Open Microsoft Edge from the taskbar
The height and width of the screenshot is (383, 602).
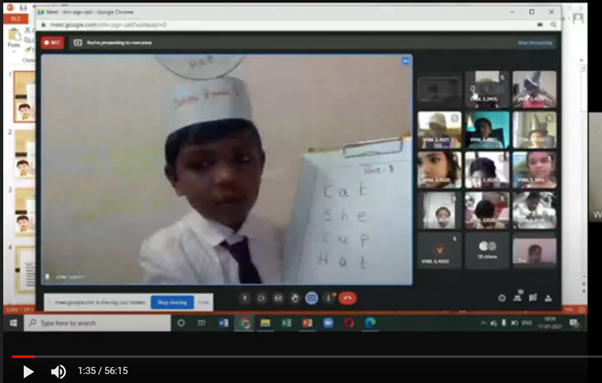coord(370,323)
